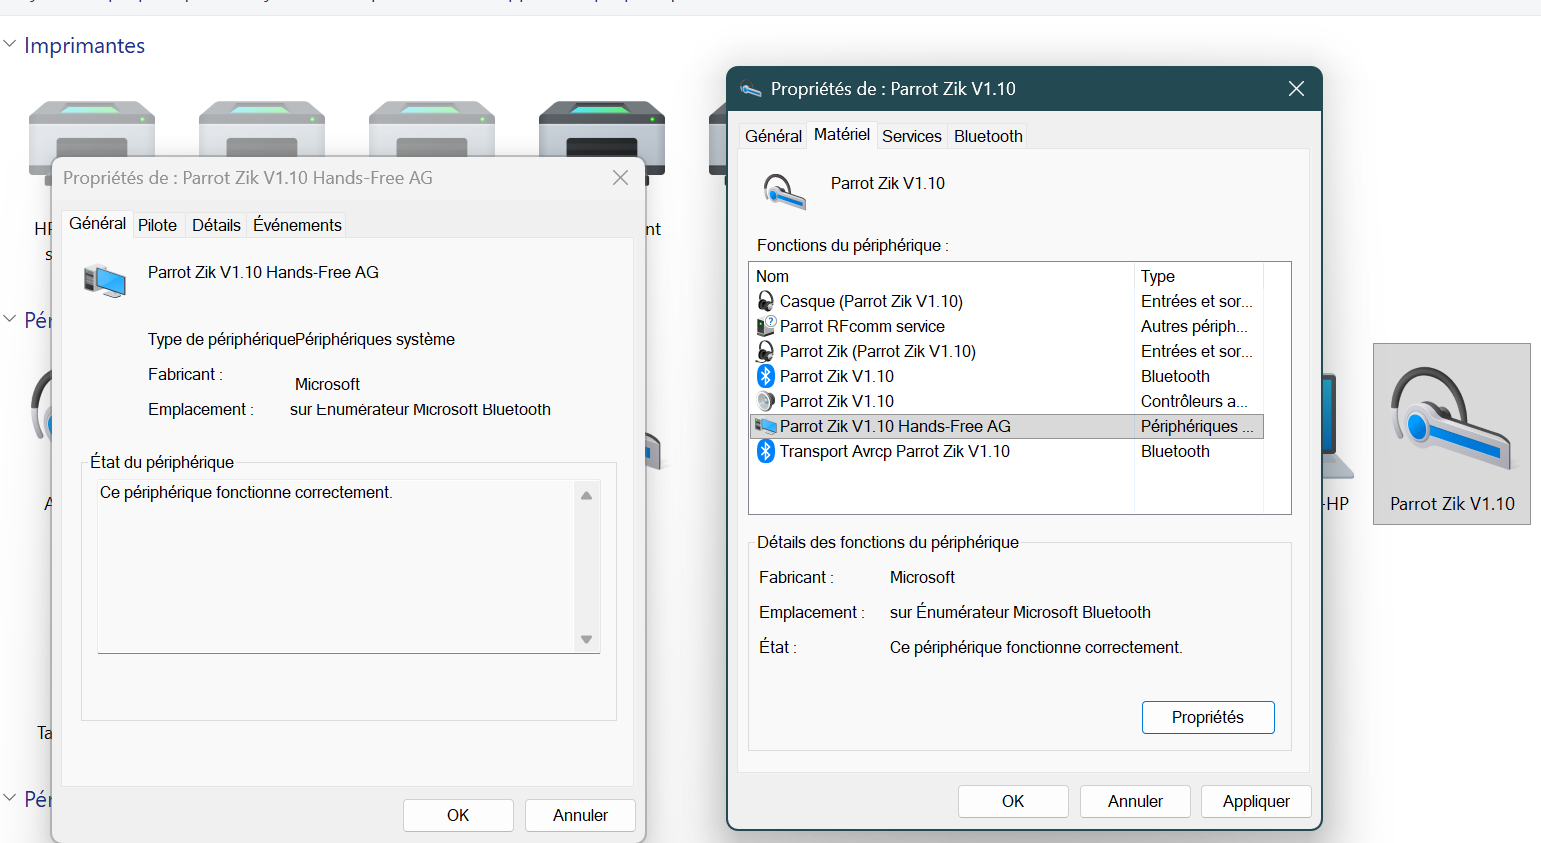The image size is (1541, 843).
Task: Select 'Transport Avrcp Parrot Zik V1.10' row text
Action: click(x=895, y=451)
